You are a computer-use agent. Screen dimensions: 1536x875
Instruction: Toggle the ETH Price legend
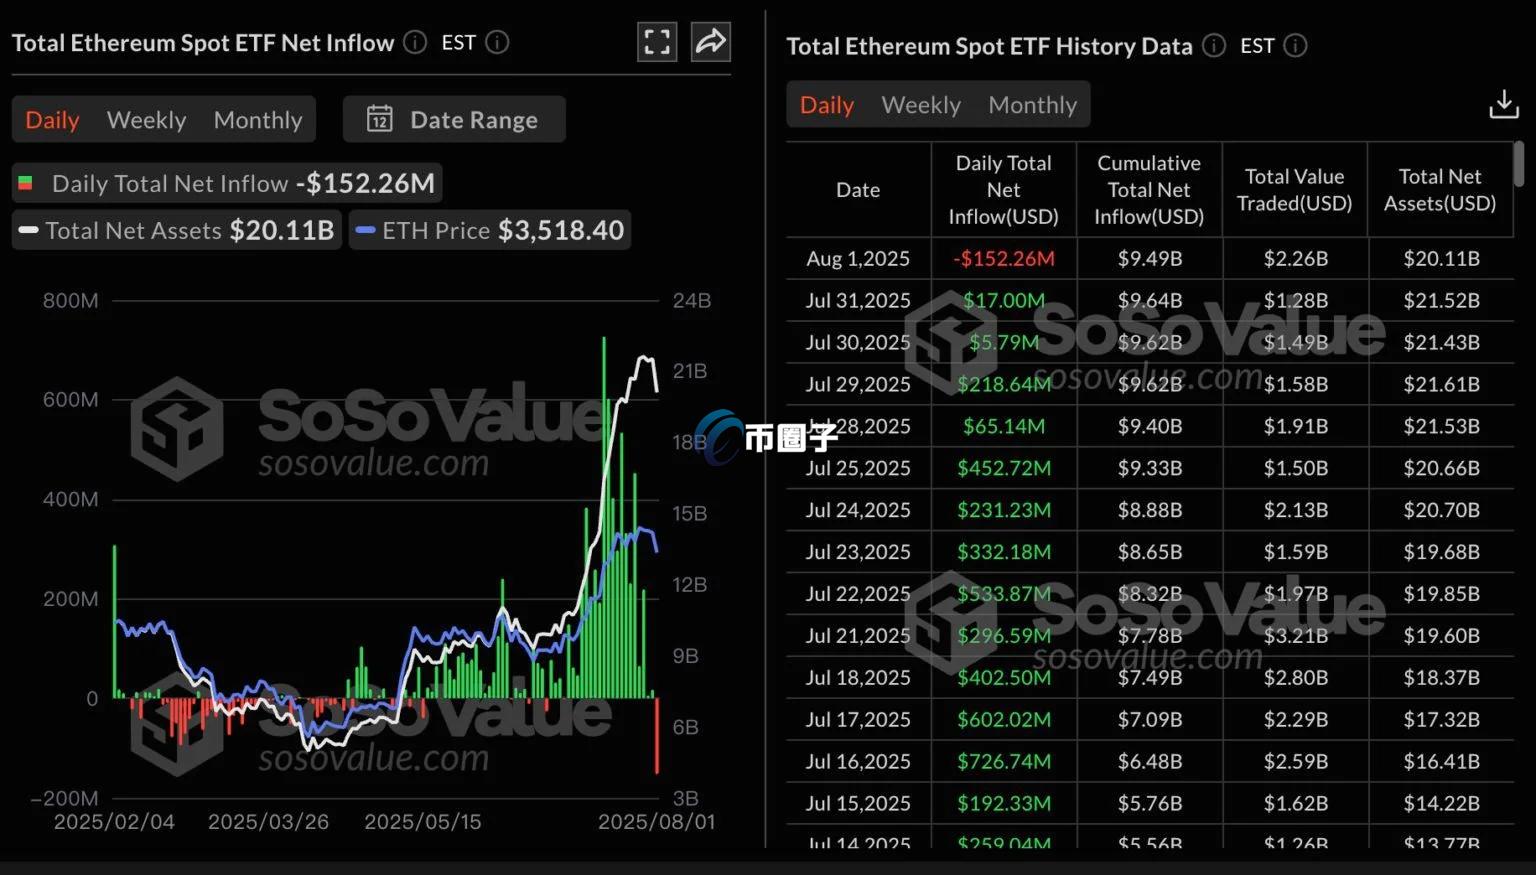point(489,230)
